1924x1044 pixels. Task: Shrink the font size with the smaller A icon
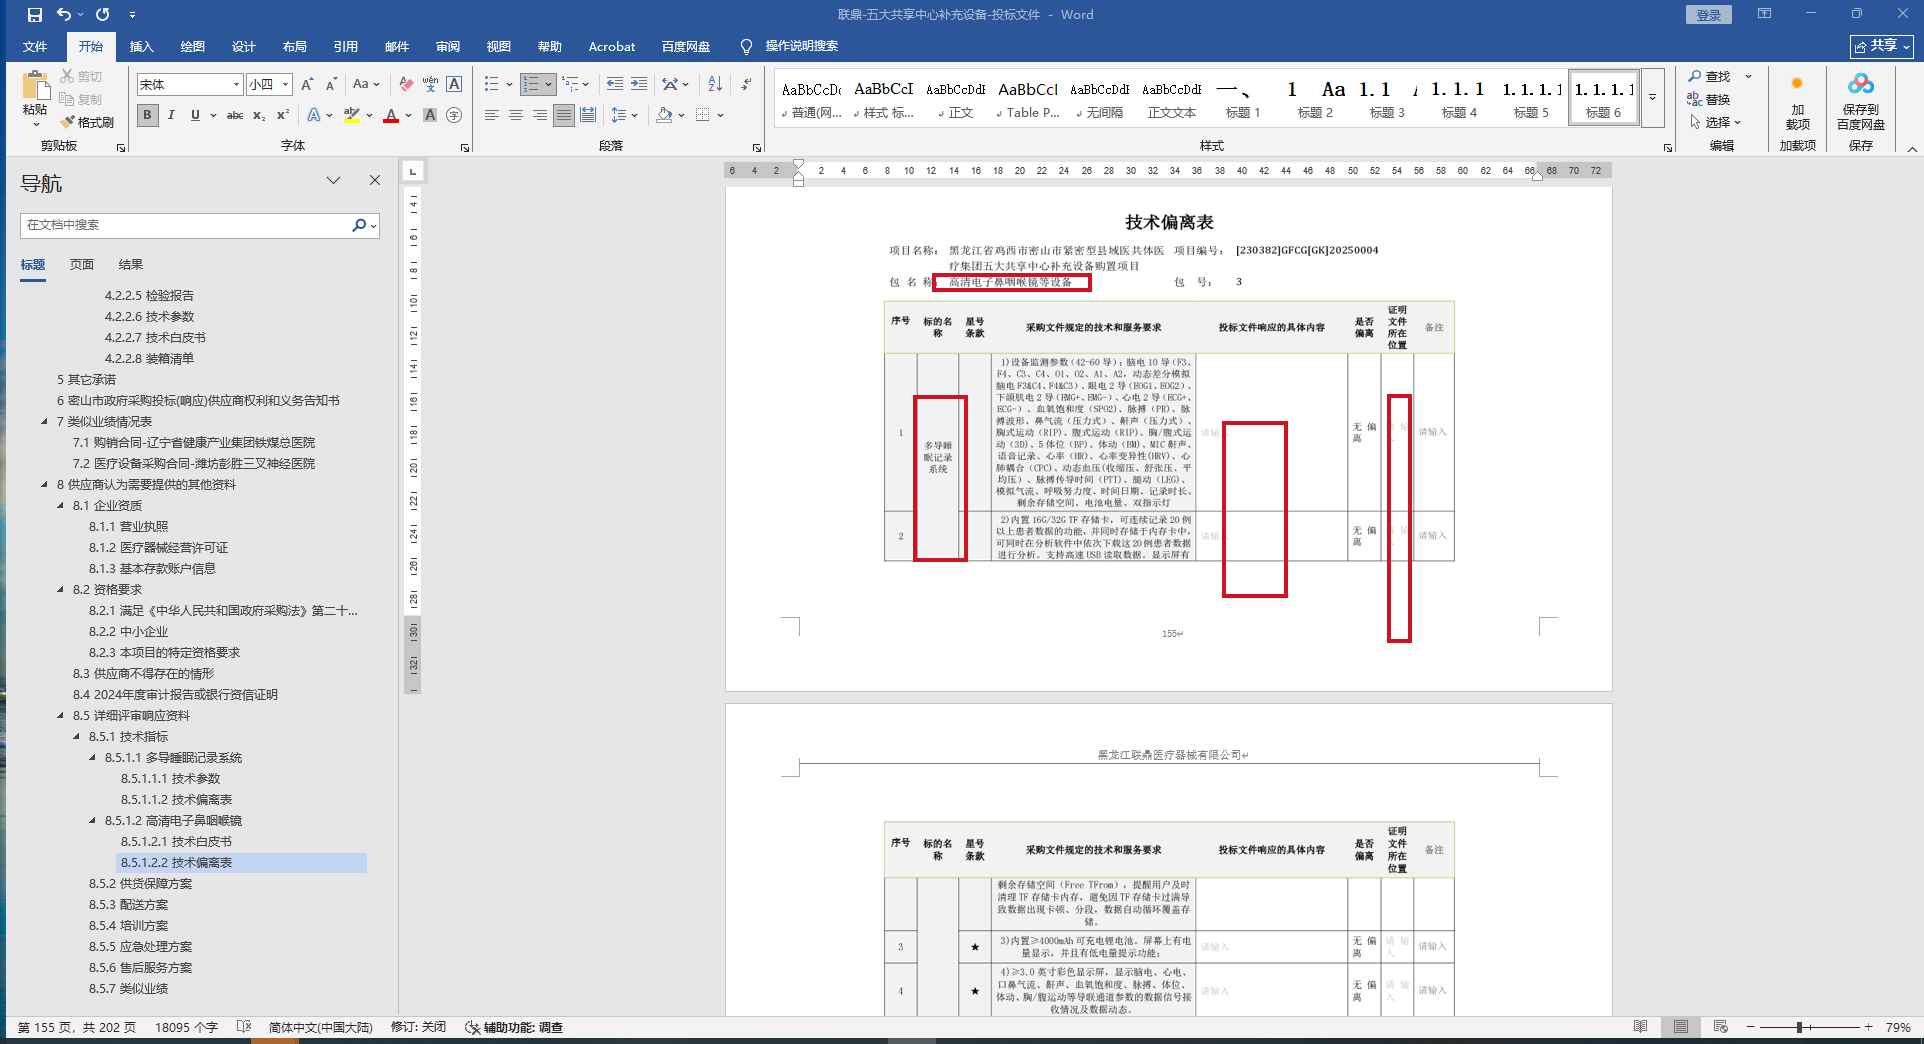331,84
